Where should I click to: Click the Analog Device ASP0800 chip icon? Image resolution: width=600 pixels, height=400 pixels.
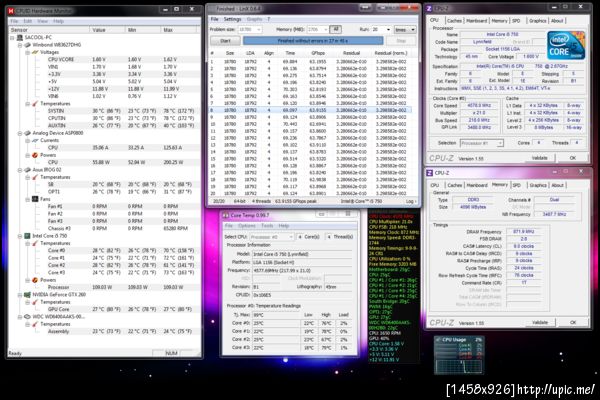(27, 133)
